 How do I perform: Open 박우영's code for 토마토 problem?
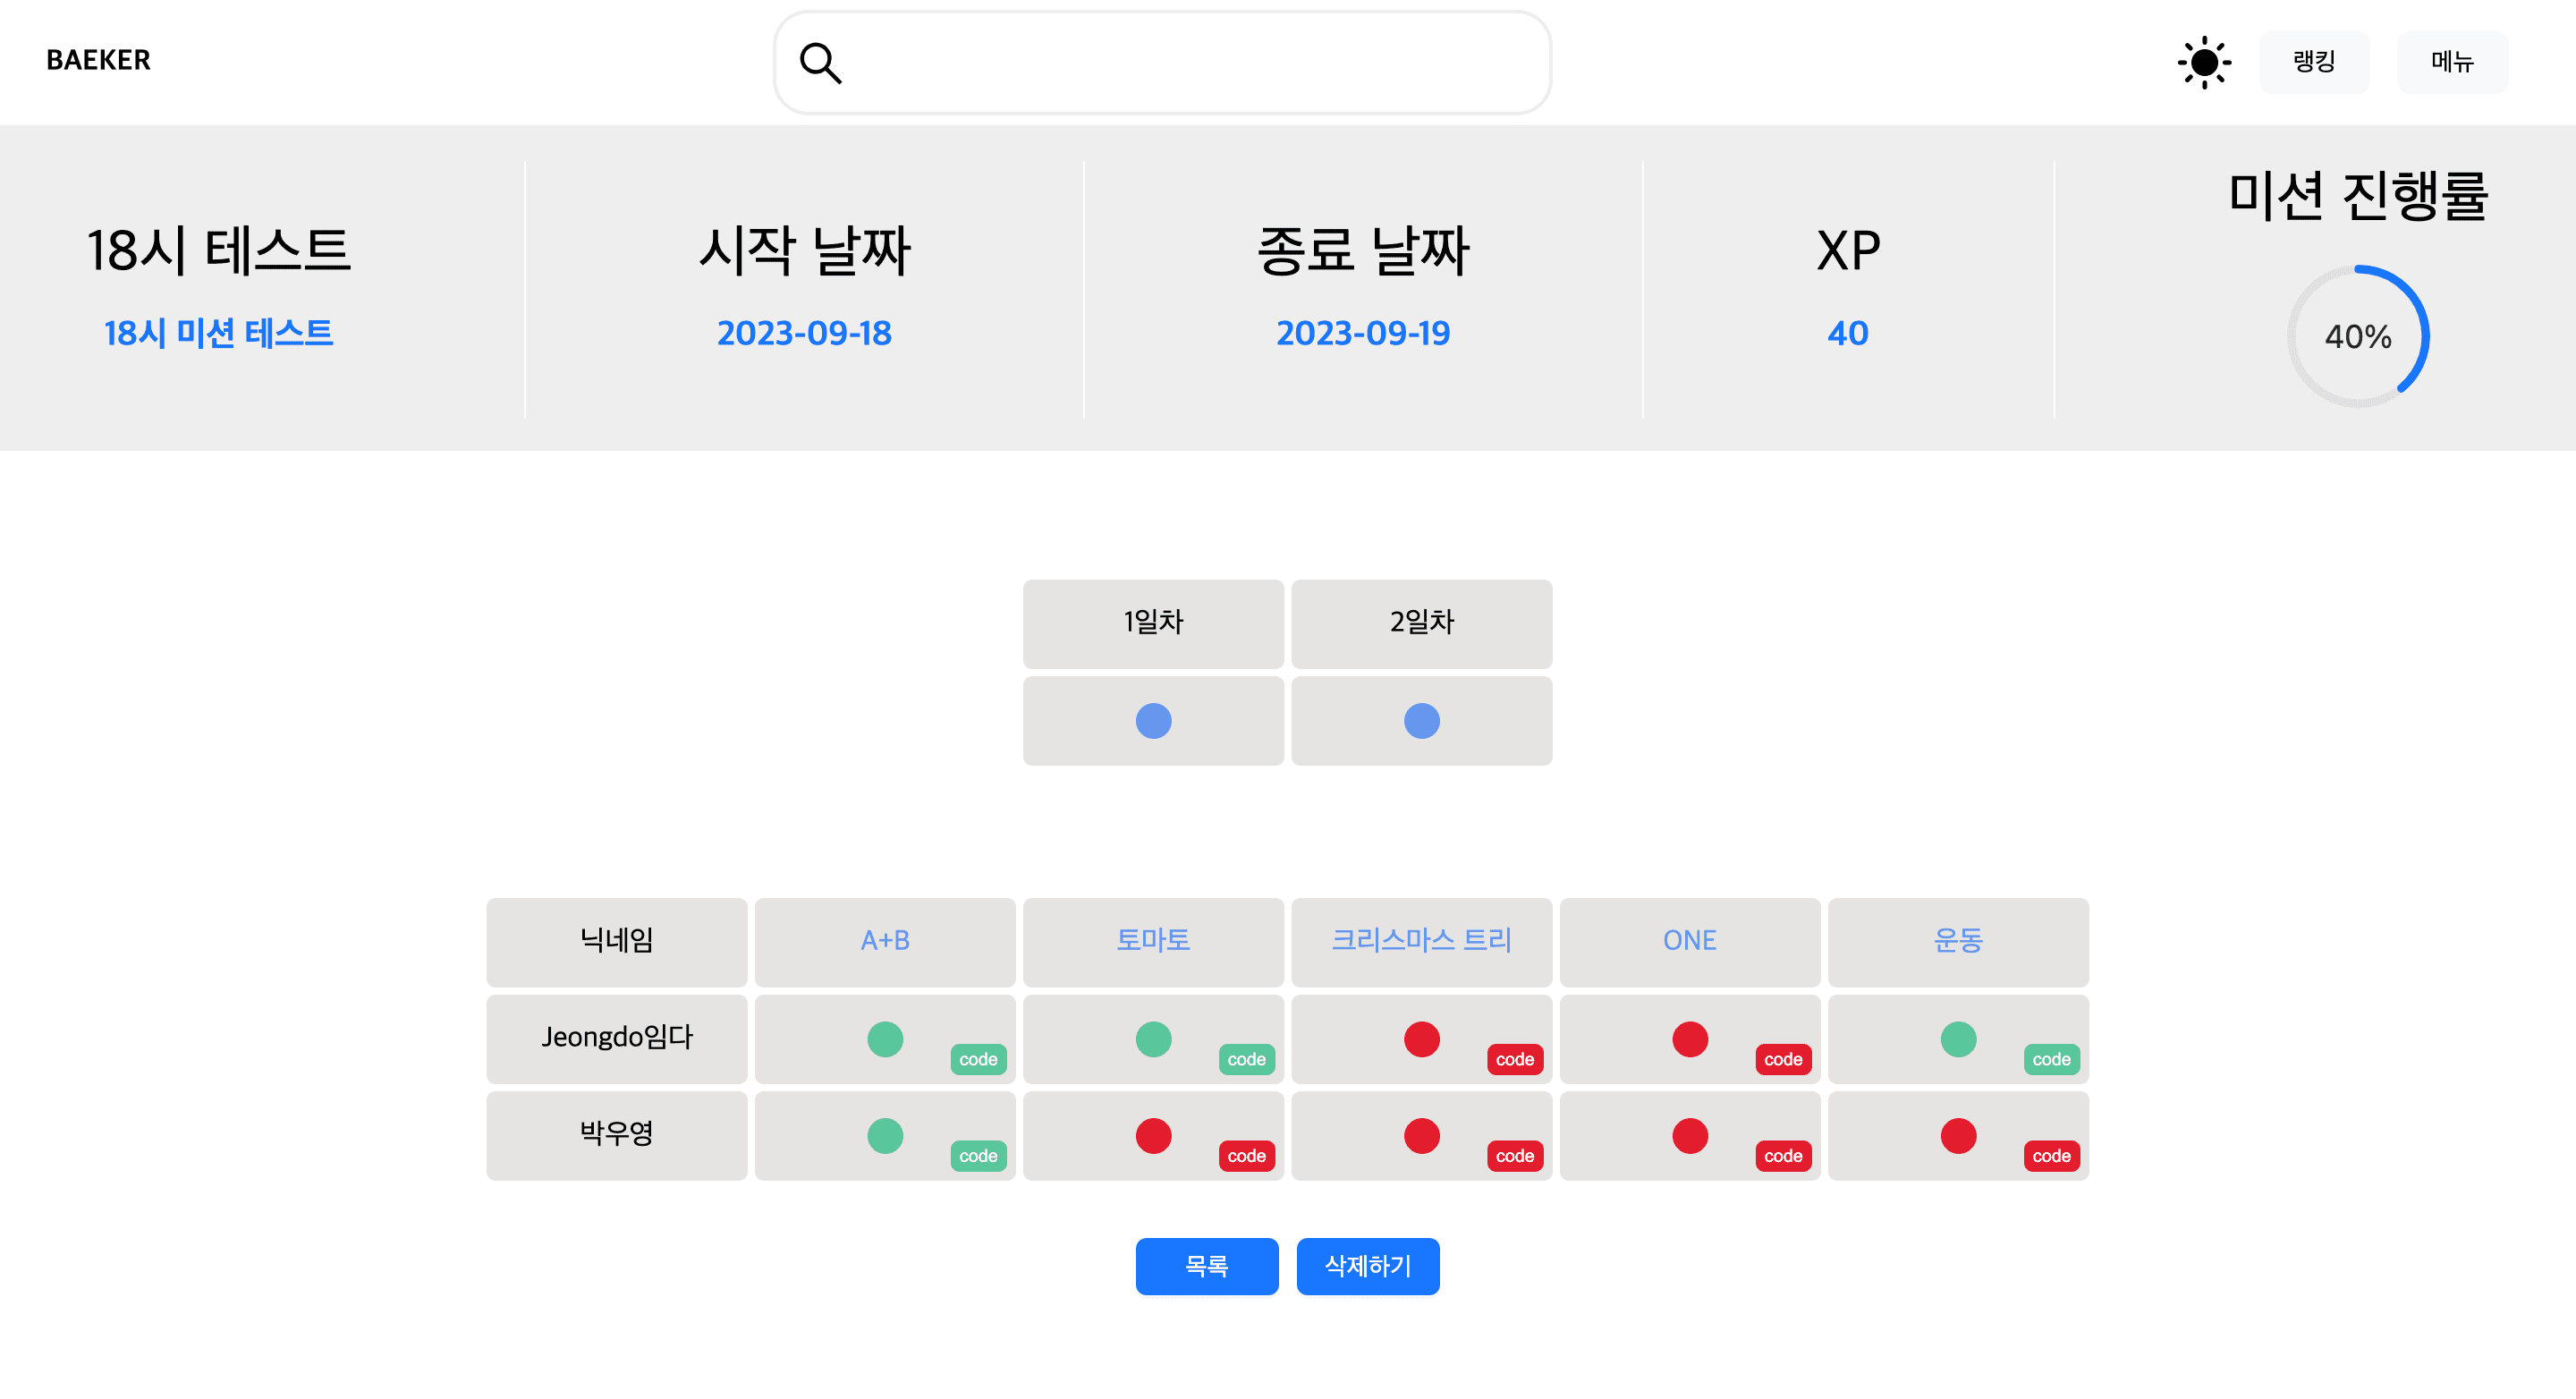1246,1155
